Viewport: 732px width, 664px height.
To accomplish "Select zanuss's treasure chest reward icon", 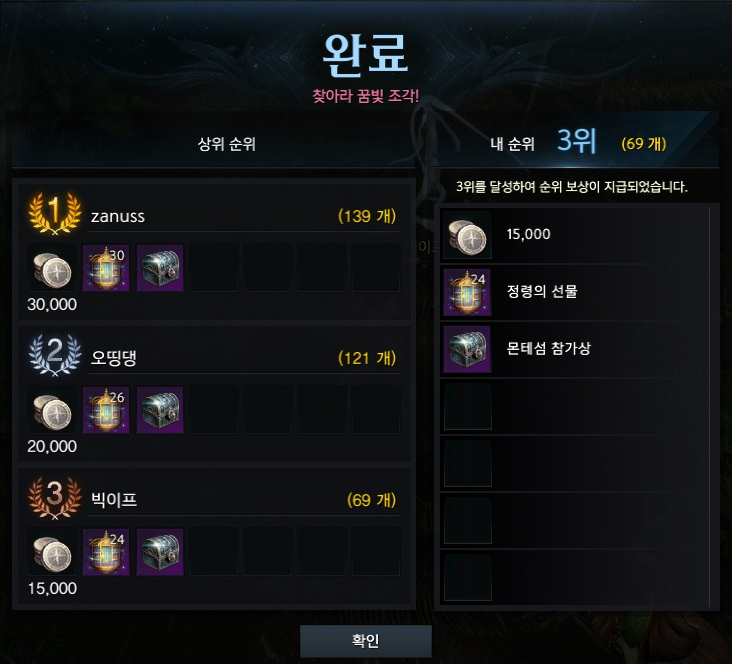I will tap(160, 268).
